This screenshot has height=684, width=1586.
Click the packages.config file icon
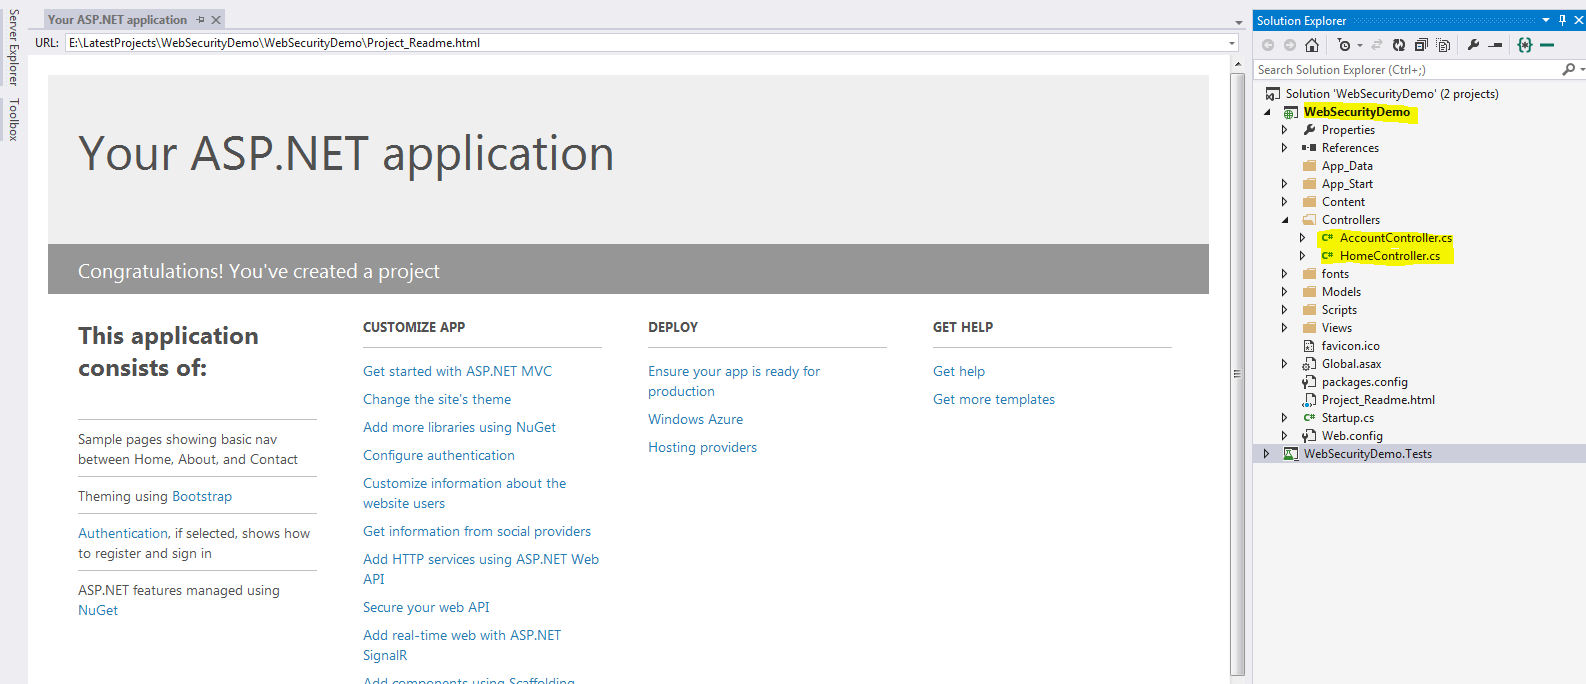[1309, 382]
